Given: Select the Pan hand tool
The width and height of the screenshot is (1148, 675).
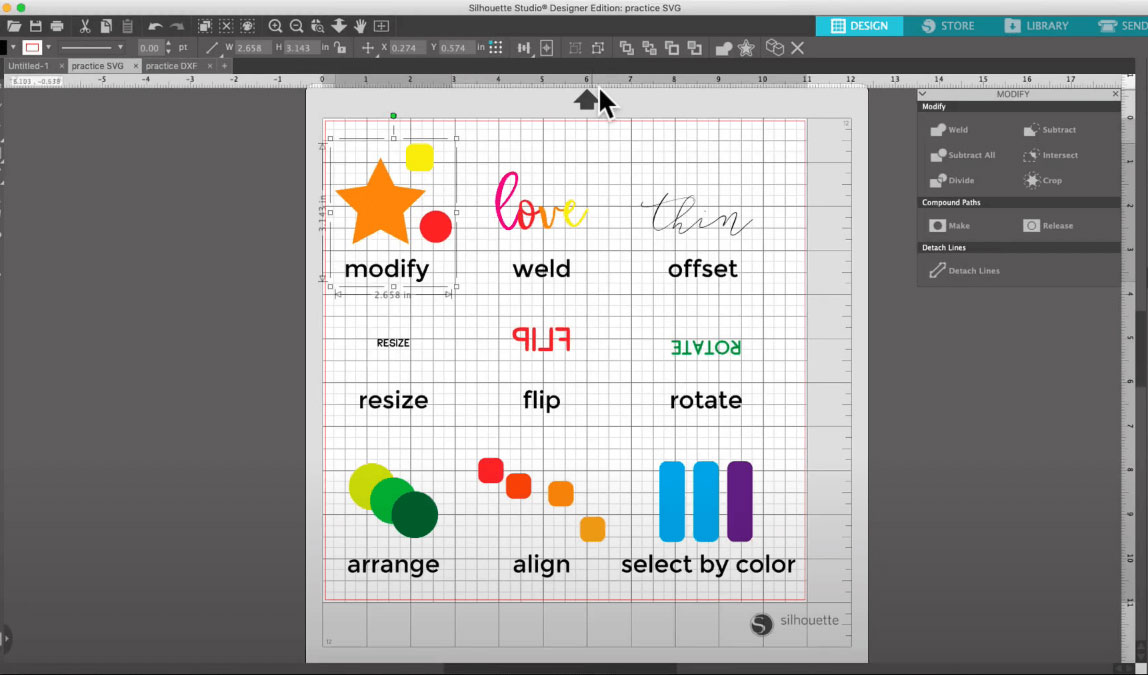Looking at the screenshot, I should tap(361, 26).
